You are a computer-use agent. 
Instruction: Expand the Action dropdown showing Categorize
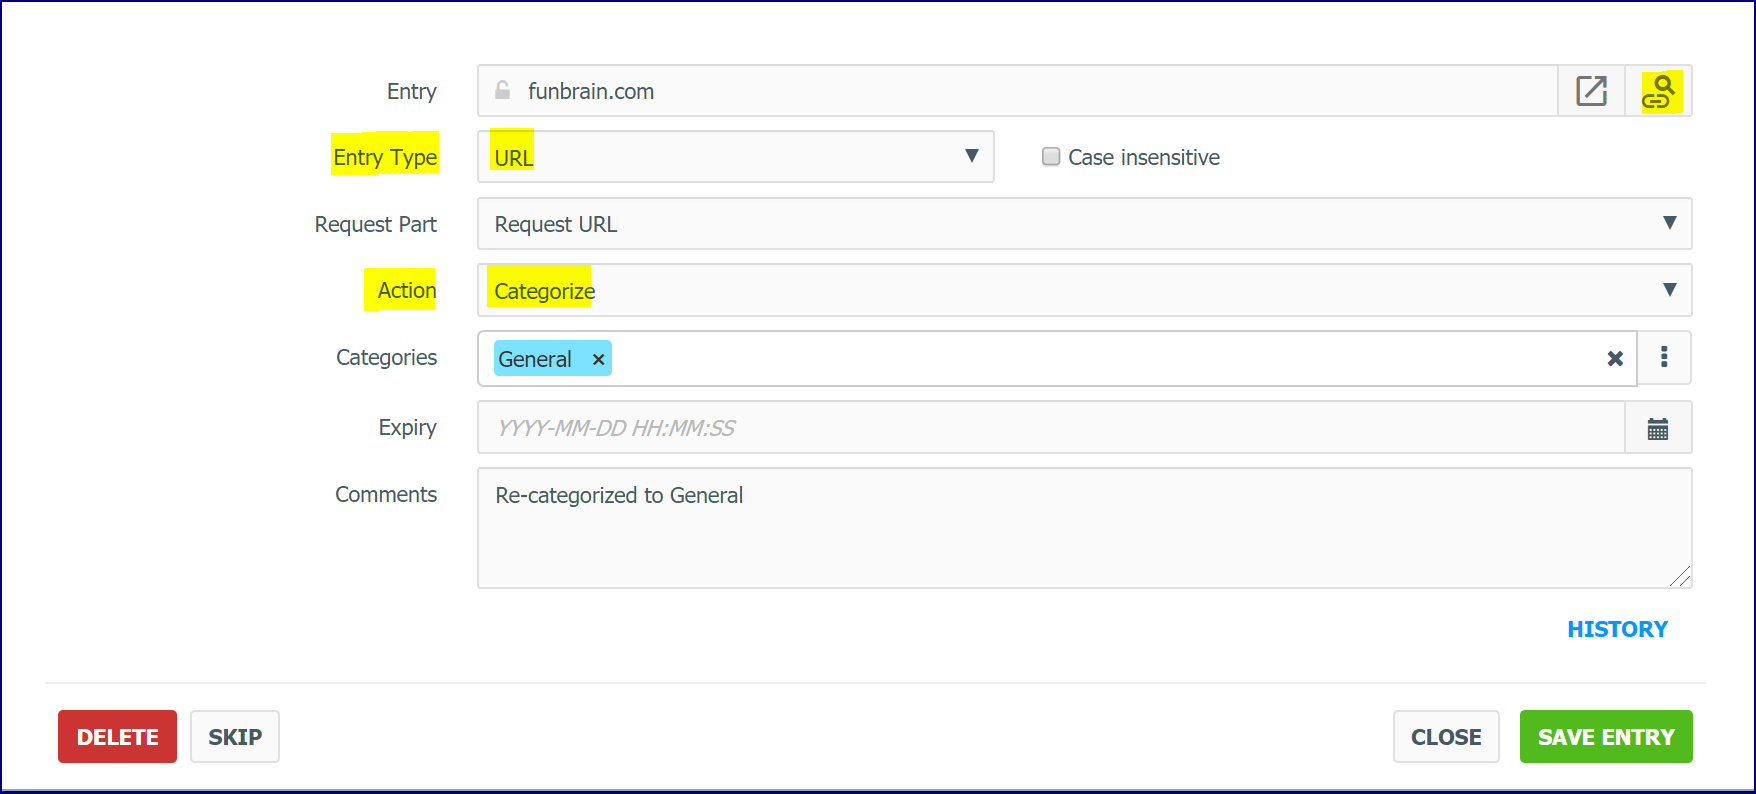click(1085, 290)
